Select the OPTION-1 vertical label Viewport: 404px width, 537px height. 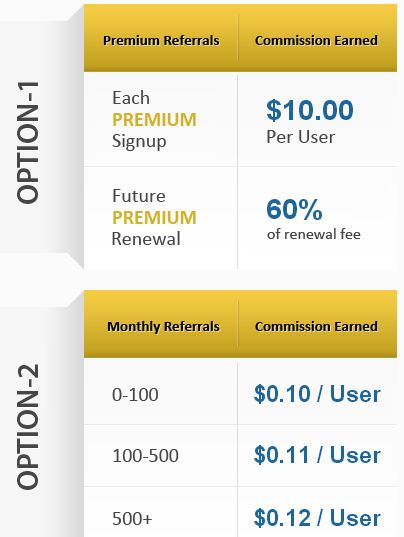click(27, 142)
